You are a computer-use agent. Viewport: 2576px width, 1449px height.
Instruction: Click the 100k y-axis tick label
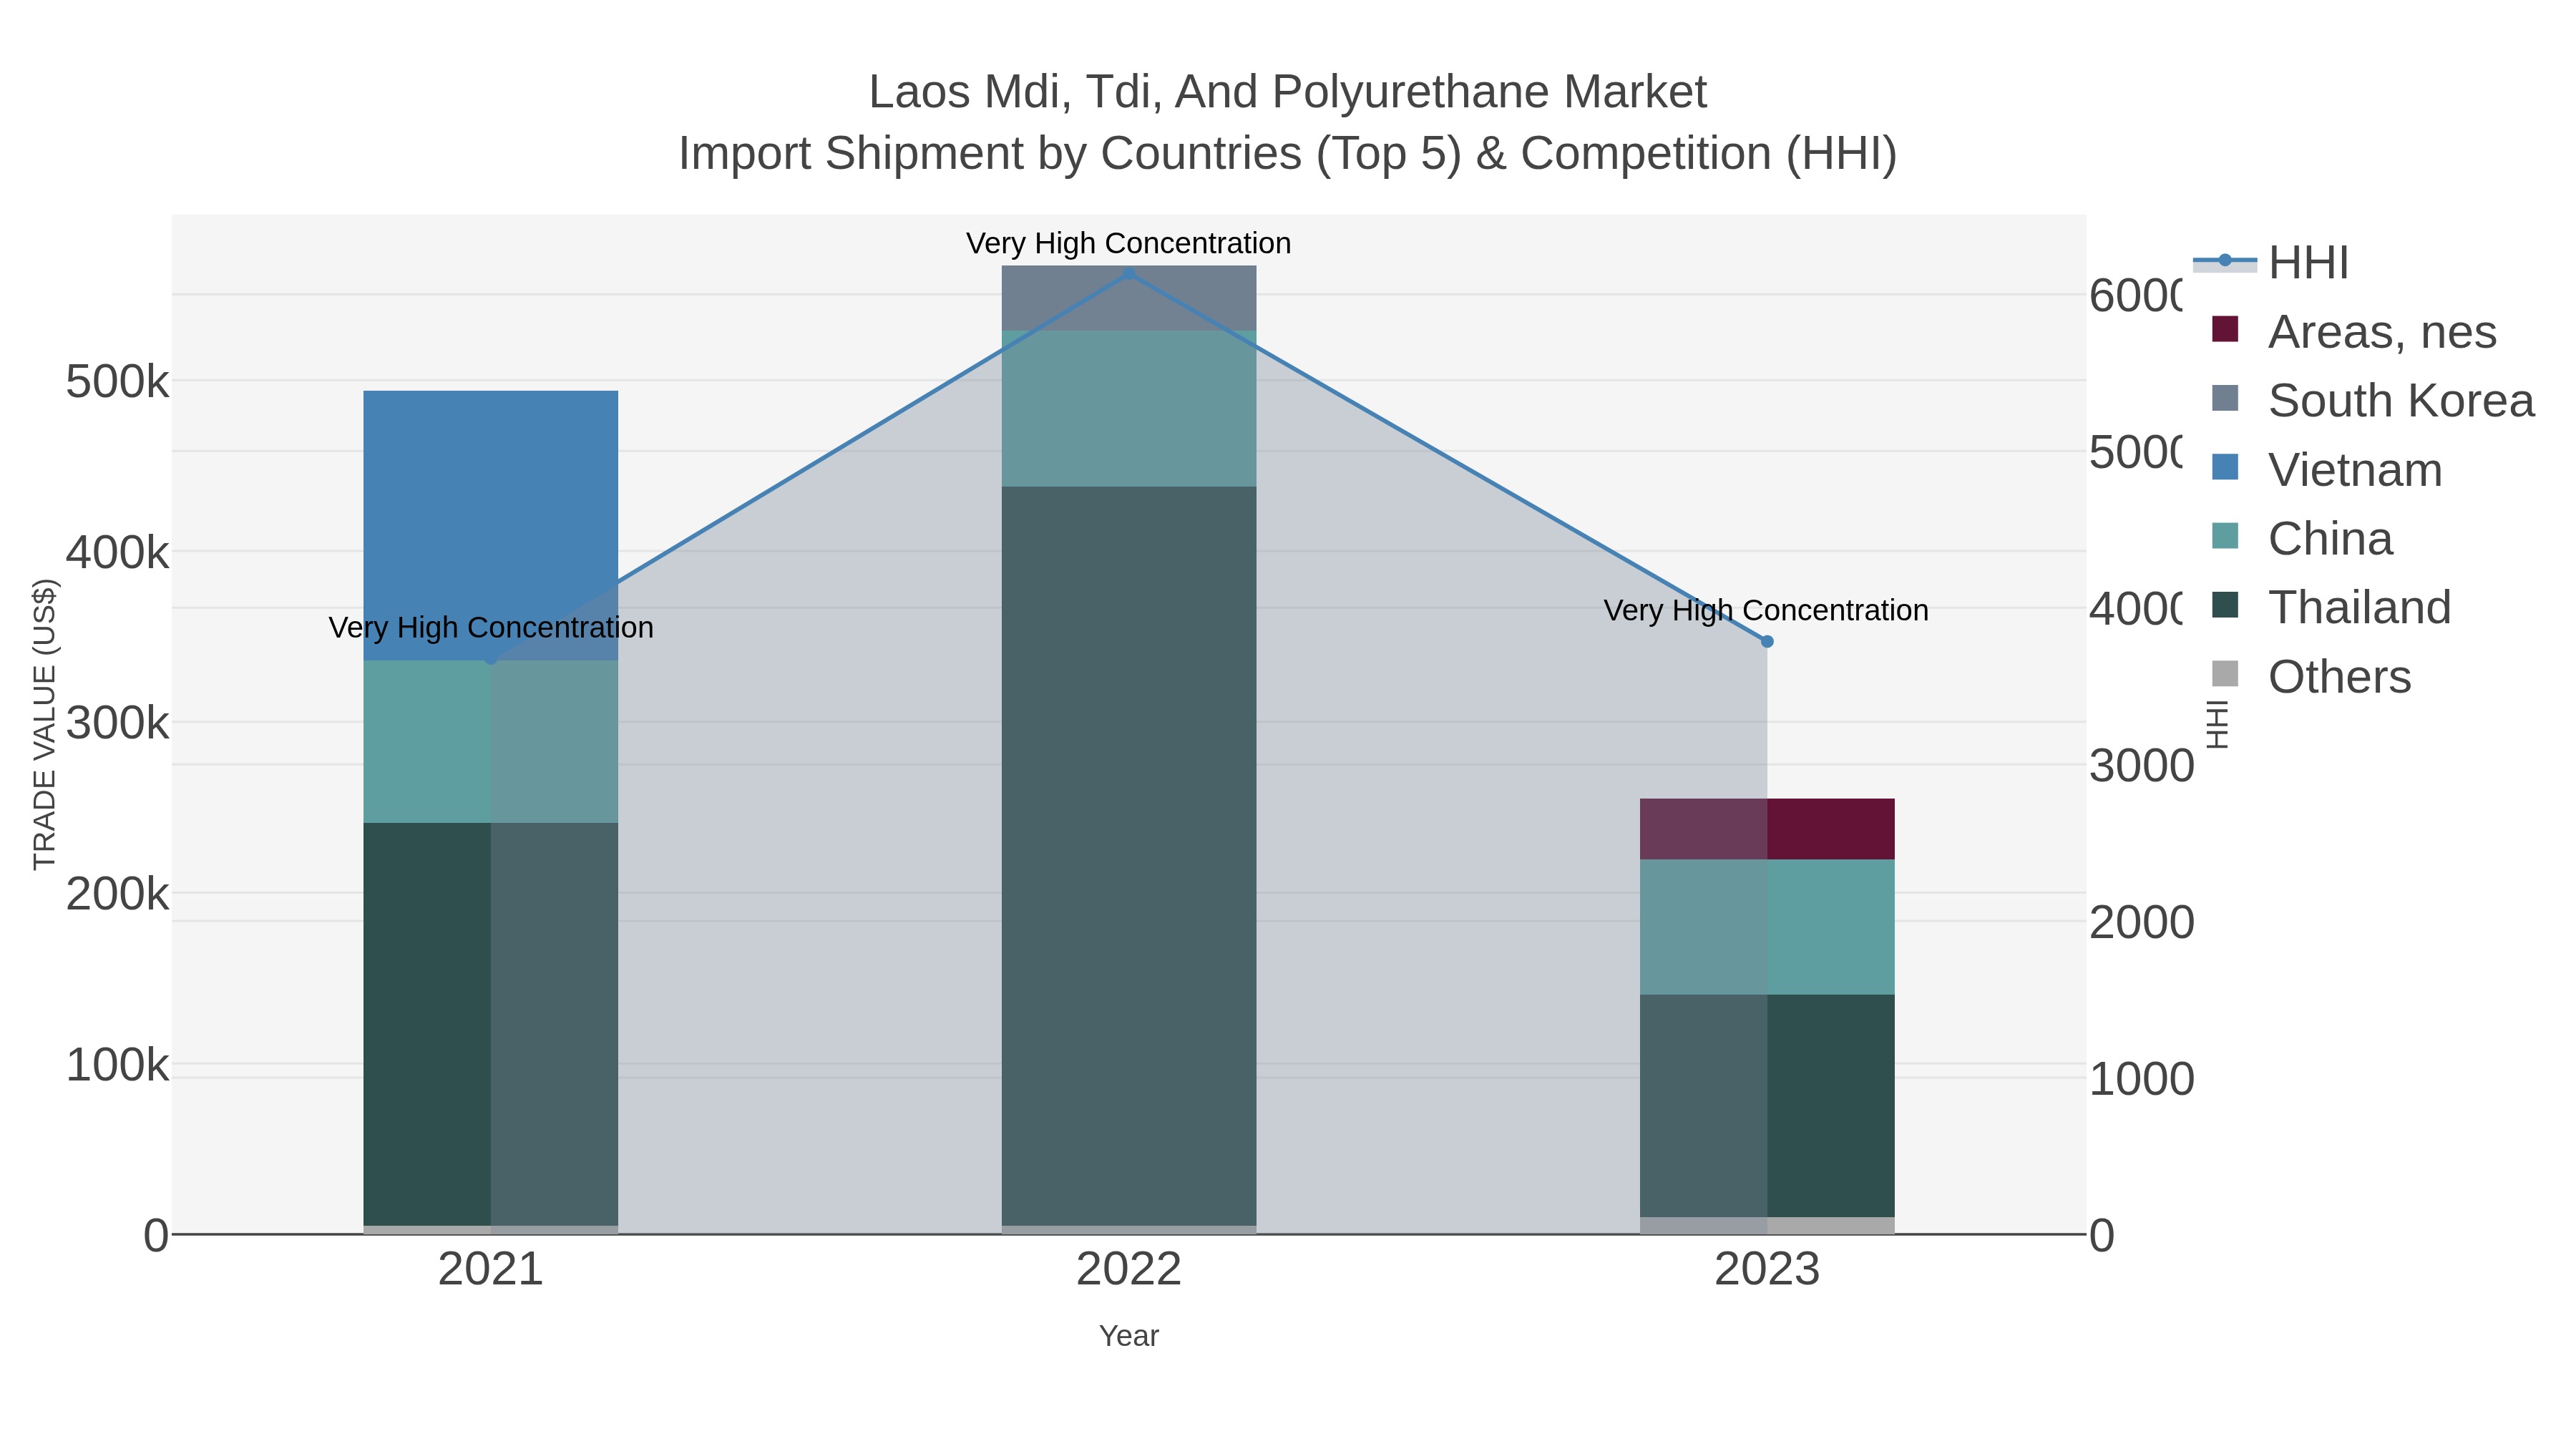[117, 1065]
